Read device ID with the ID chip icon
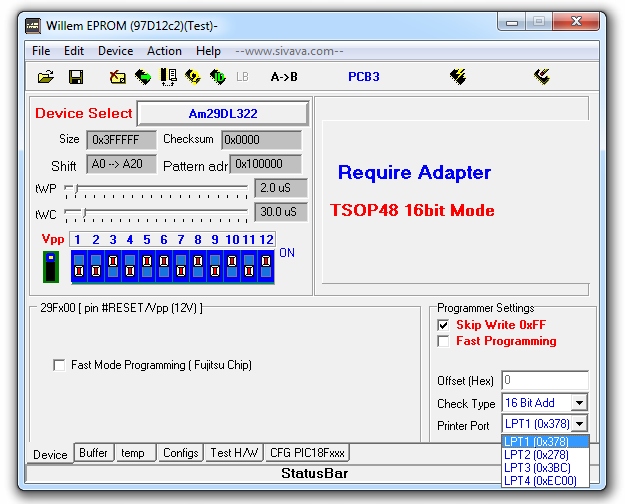This screenshot has width=626, height=504. tap(218, 76)
